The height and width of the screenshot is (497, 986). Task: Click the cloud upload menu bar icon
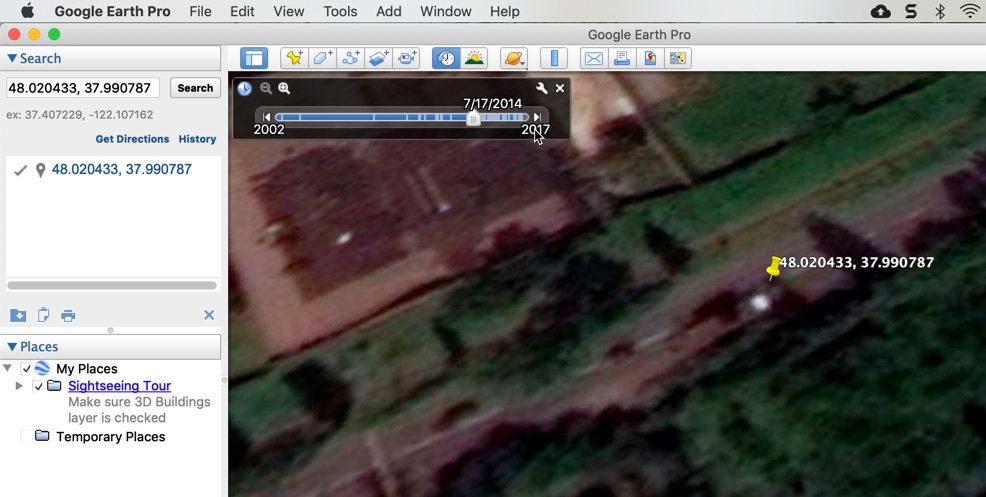(x=880, y=11)
